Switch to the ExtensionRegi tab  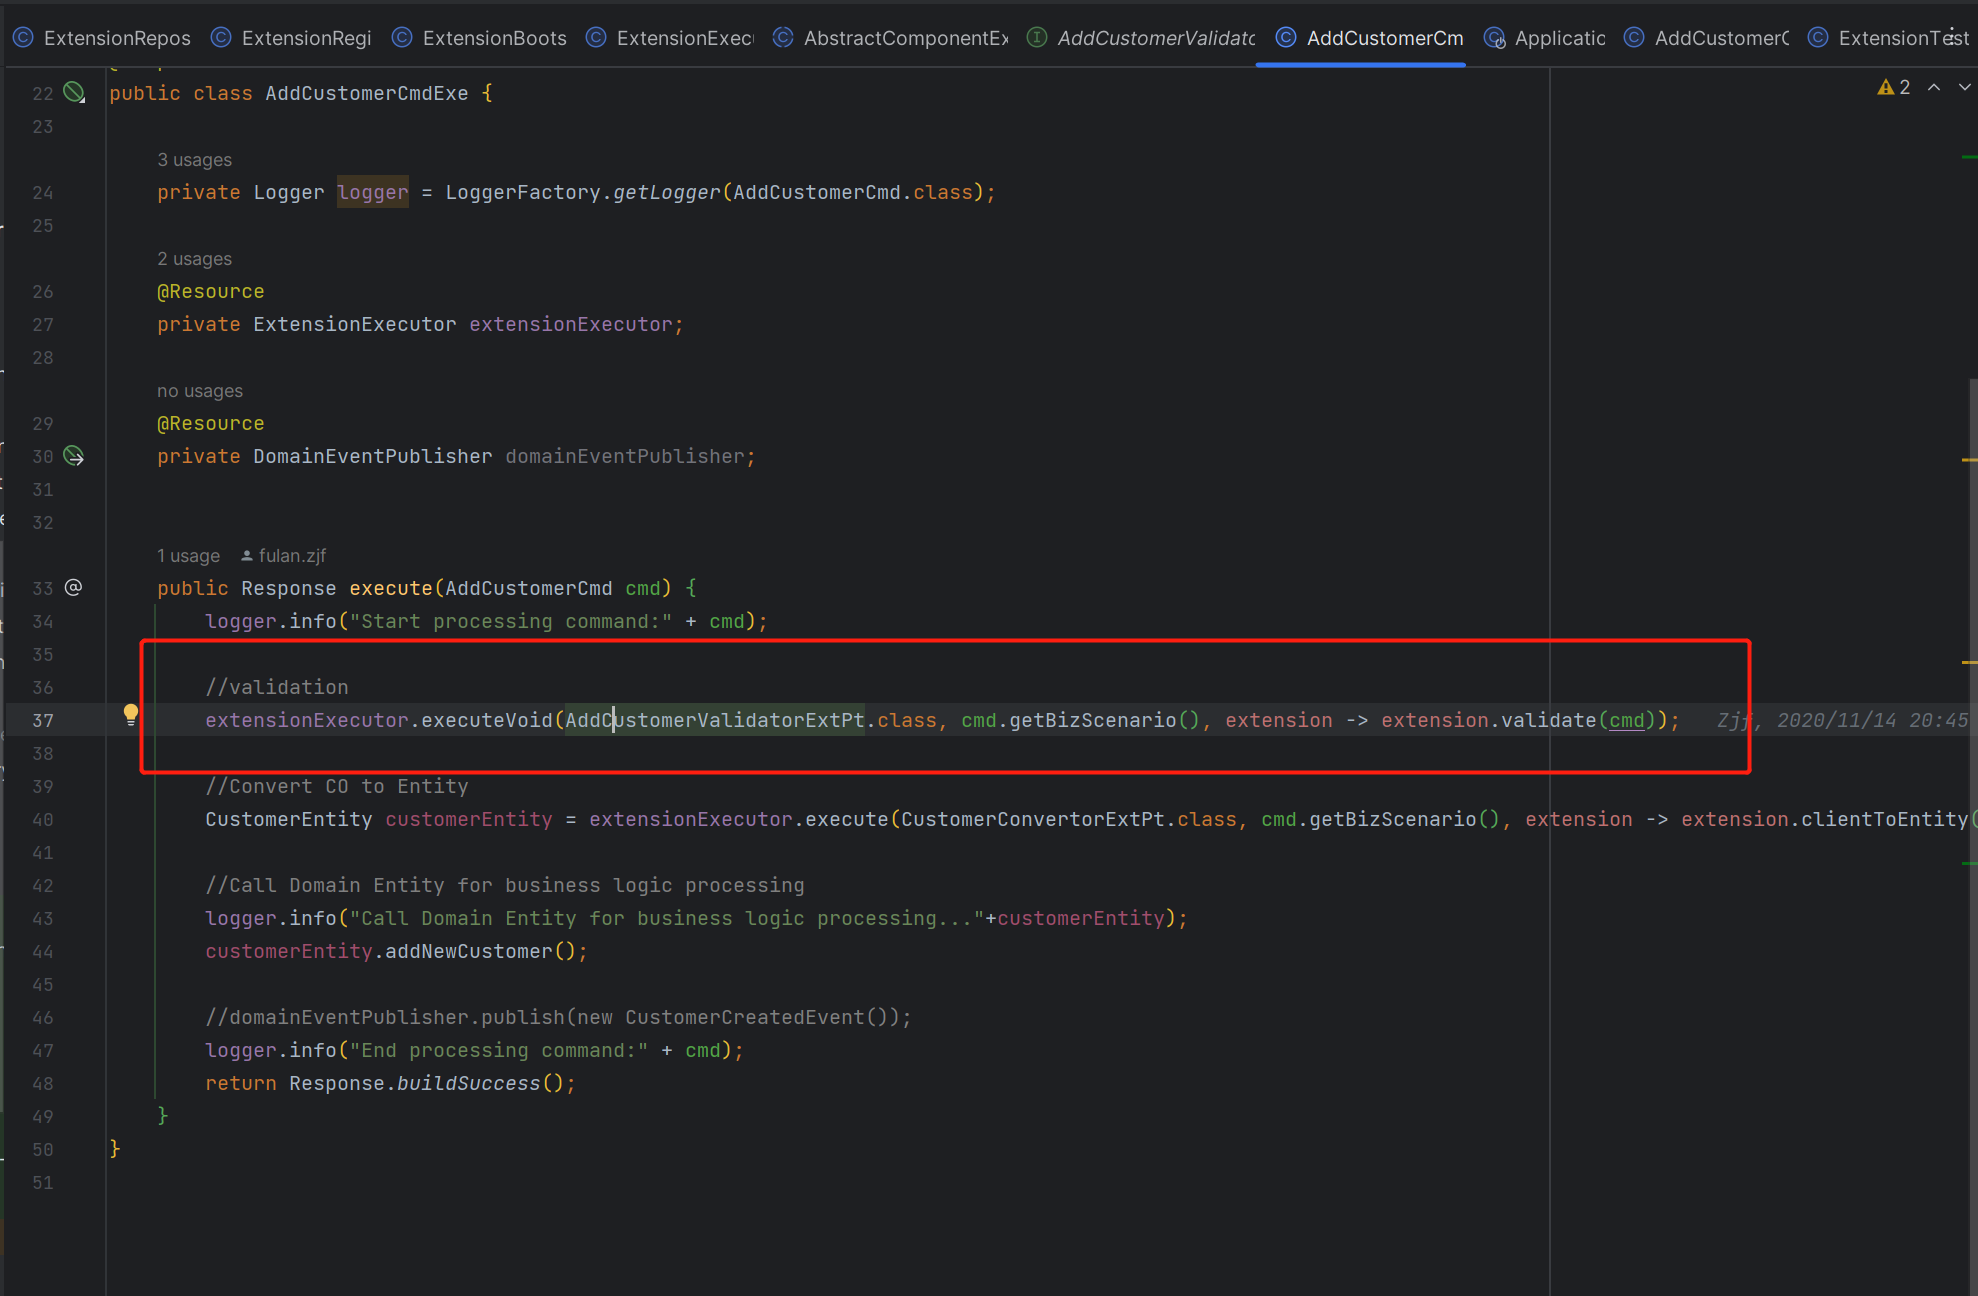point(291,38)
